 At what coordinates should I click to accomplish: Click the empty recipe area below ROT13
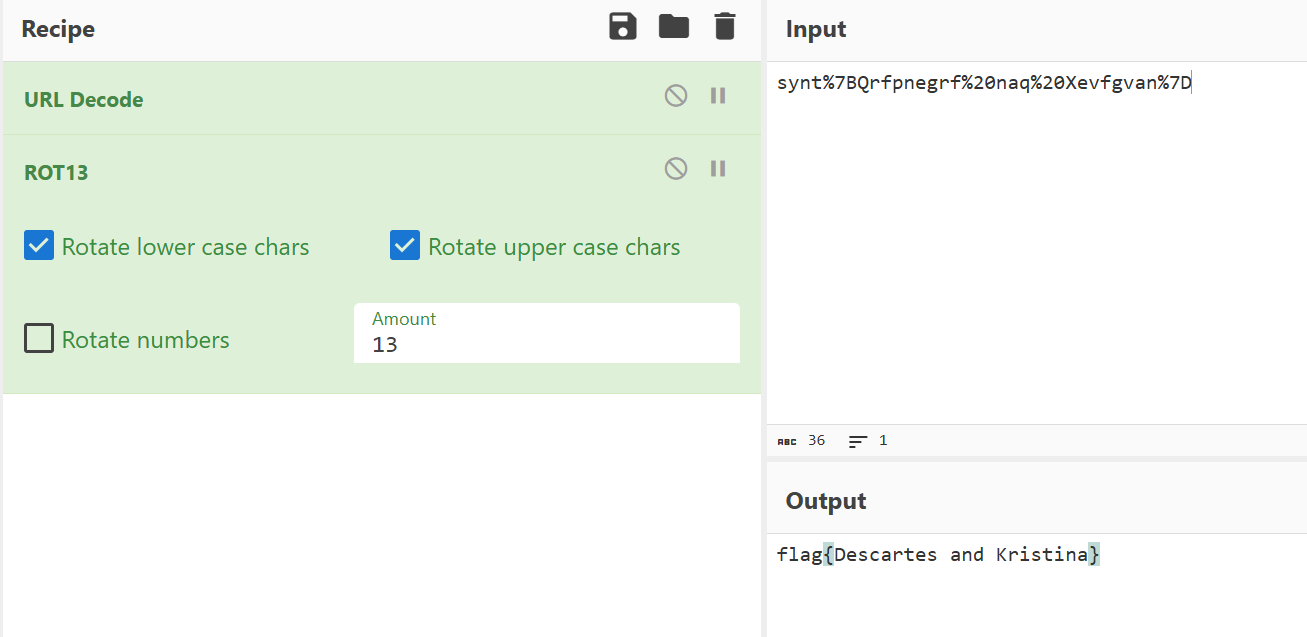[x=381, y=514]
